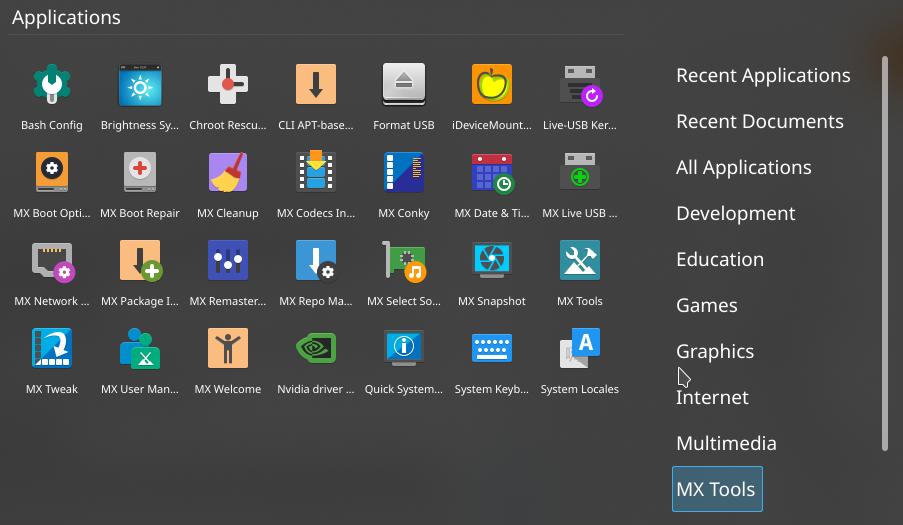Launch MX Package Installer

coord(141,260)
